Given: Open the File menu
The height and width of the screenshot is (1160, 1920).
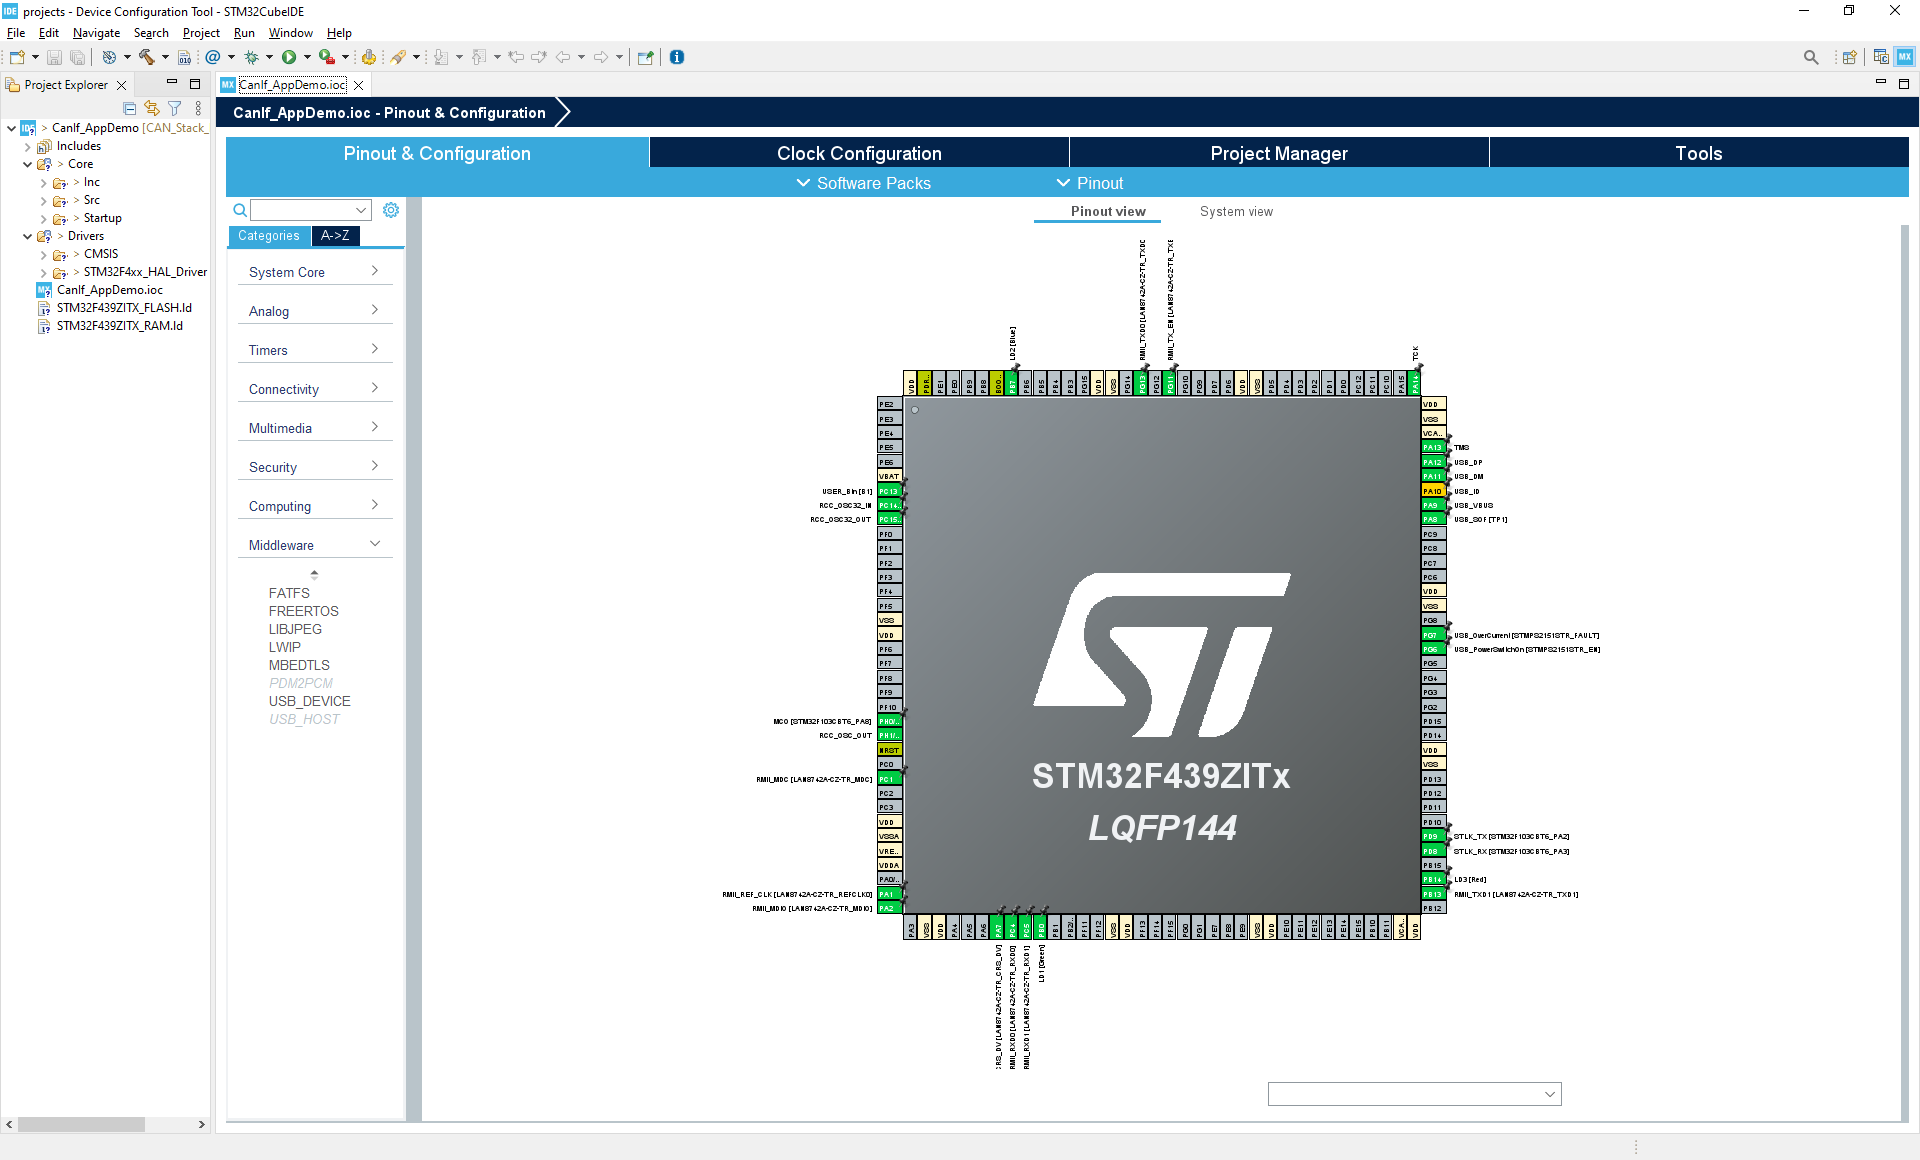Looking at the screenshot, I should (x=16, y=33).
